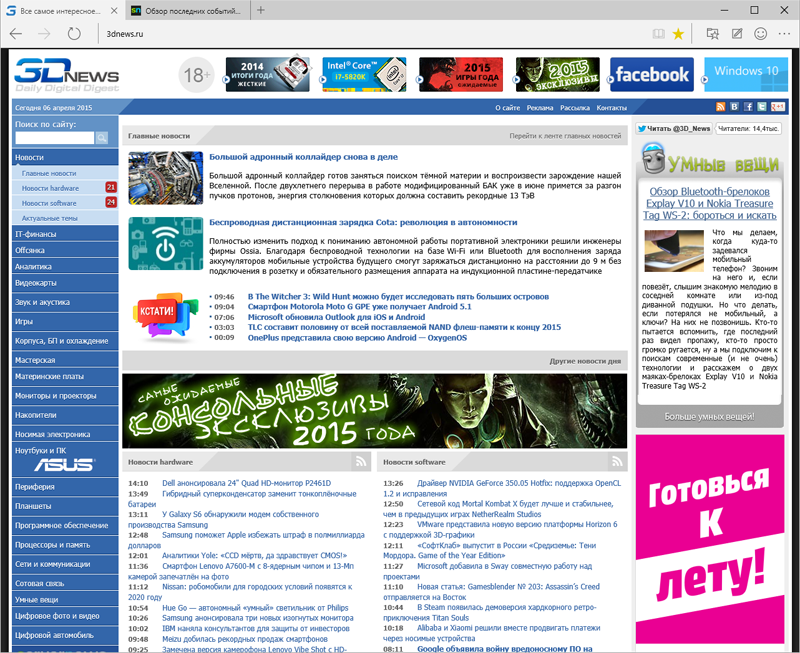
Task: Close the "Все самое интересное" tab
Action: [114, 11]
